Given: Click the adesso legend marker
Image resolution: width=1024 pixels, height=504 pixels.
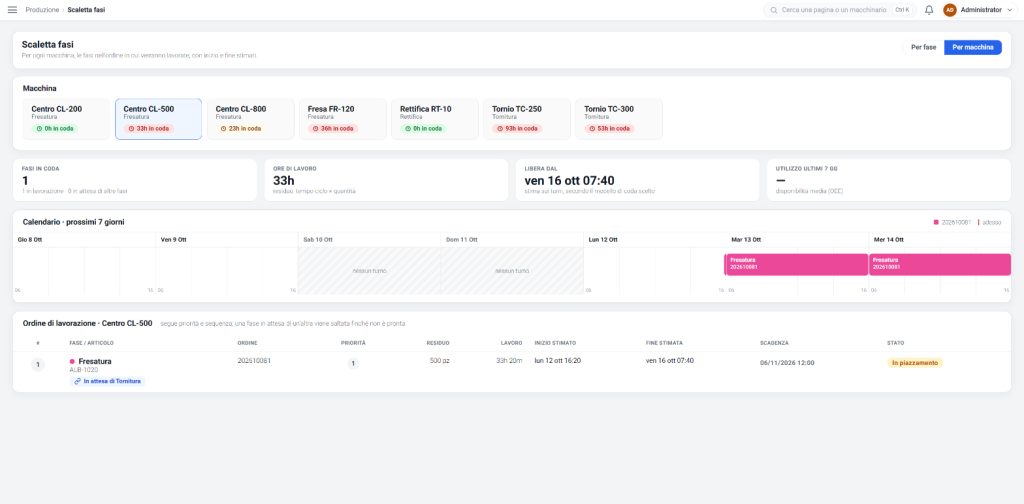Looking at the screenshot, I should tap(989, 223).
